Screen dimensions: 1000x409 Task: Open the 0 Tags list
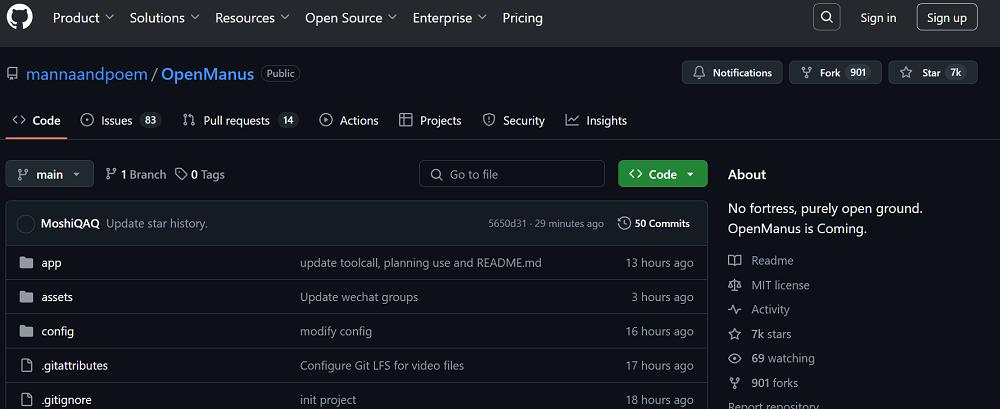pyautogui.click(x=200, y=174)
